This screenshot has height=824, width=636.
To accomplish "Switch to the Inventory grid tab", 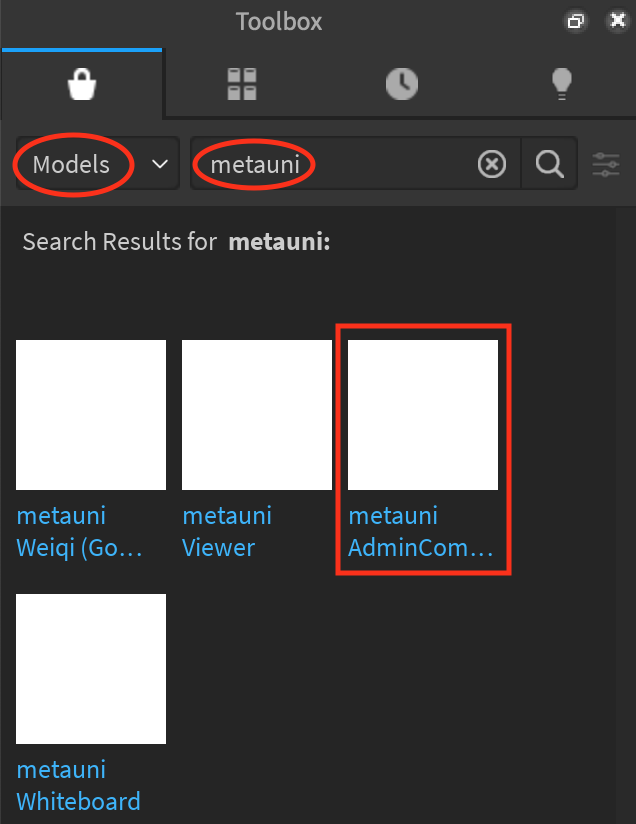I will tap(242, 84).
